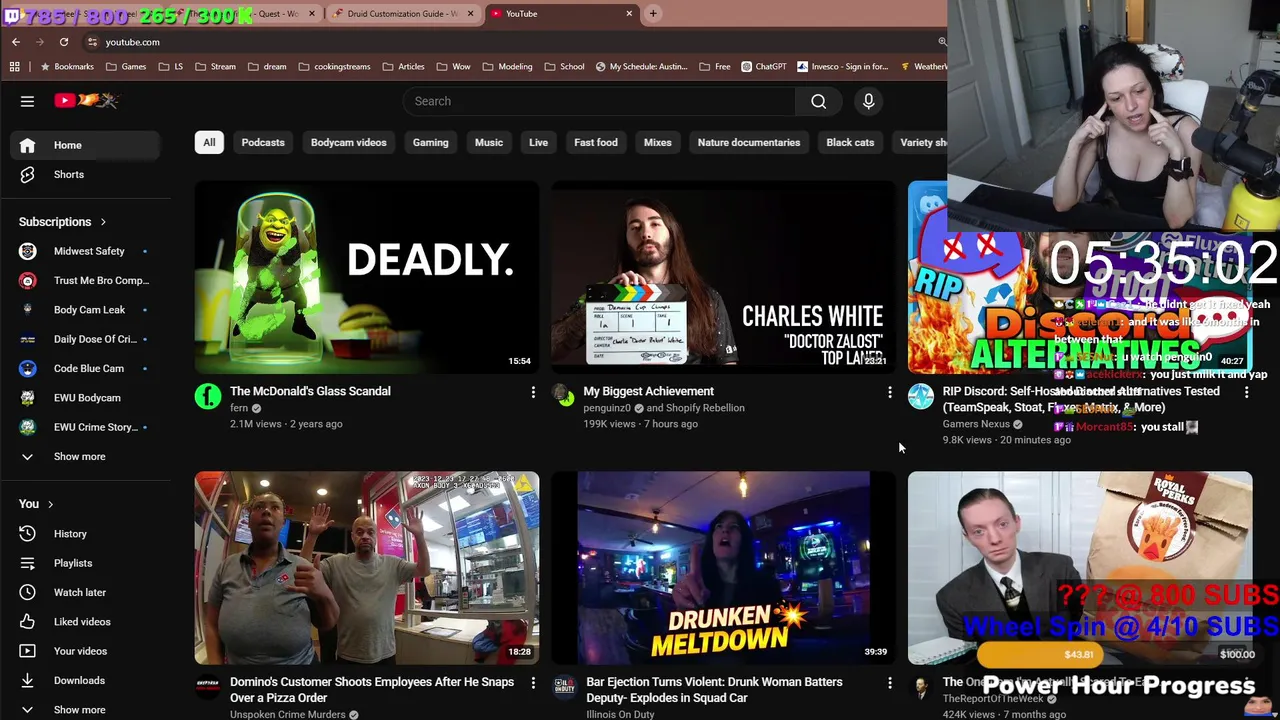1280x720 pixels.
Task: Select the Gaming filter chip
Action: point(430,142)
